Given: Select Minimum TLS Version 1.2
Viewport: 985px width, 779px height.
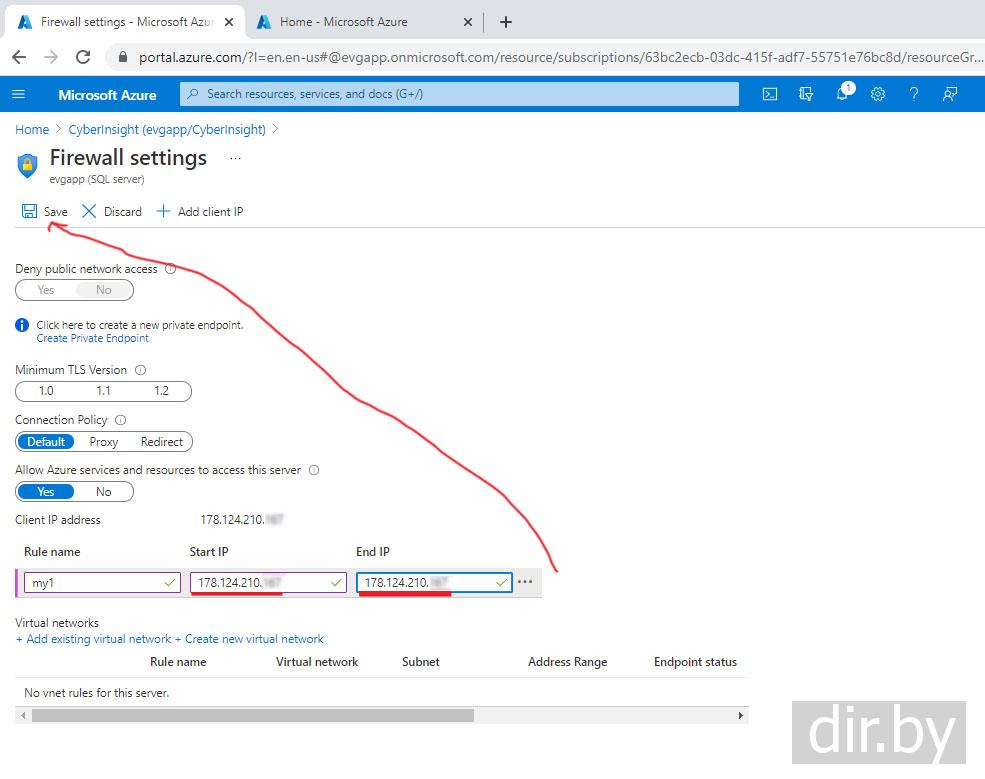Looking at the screenshot, I should click(161, 391).
